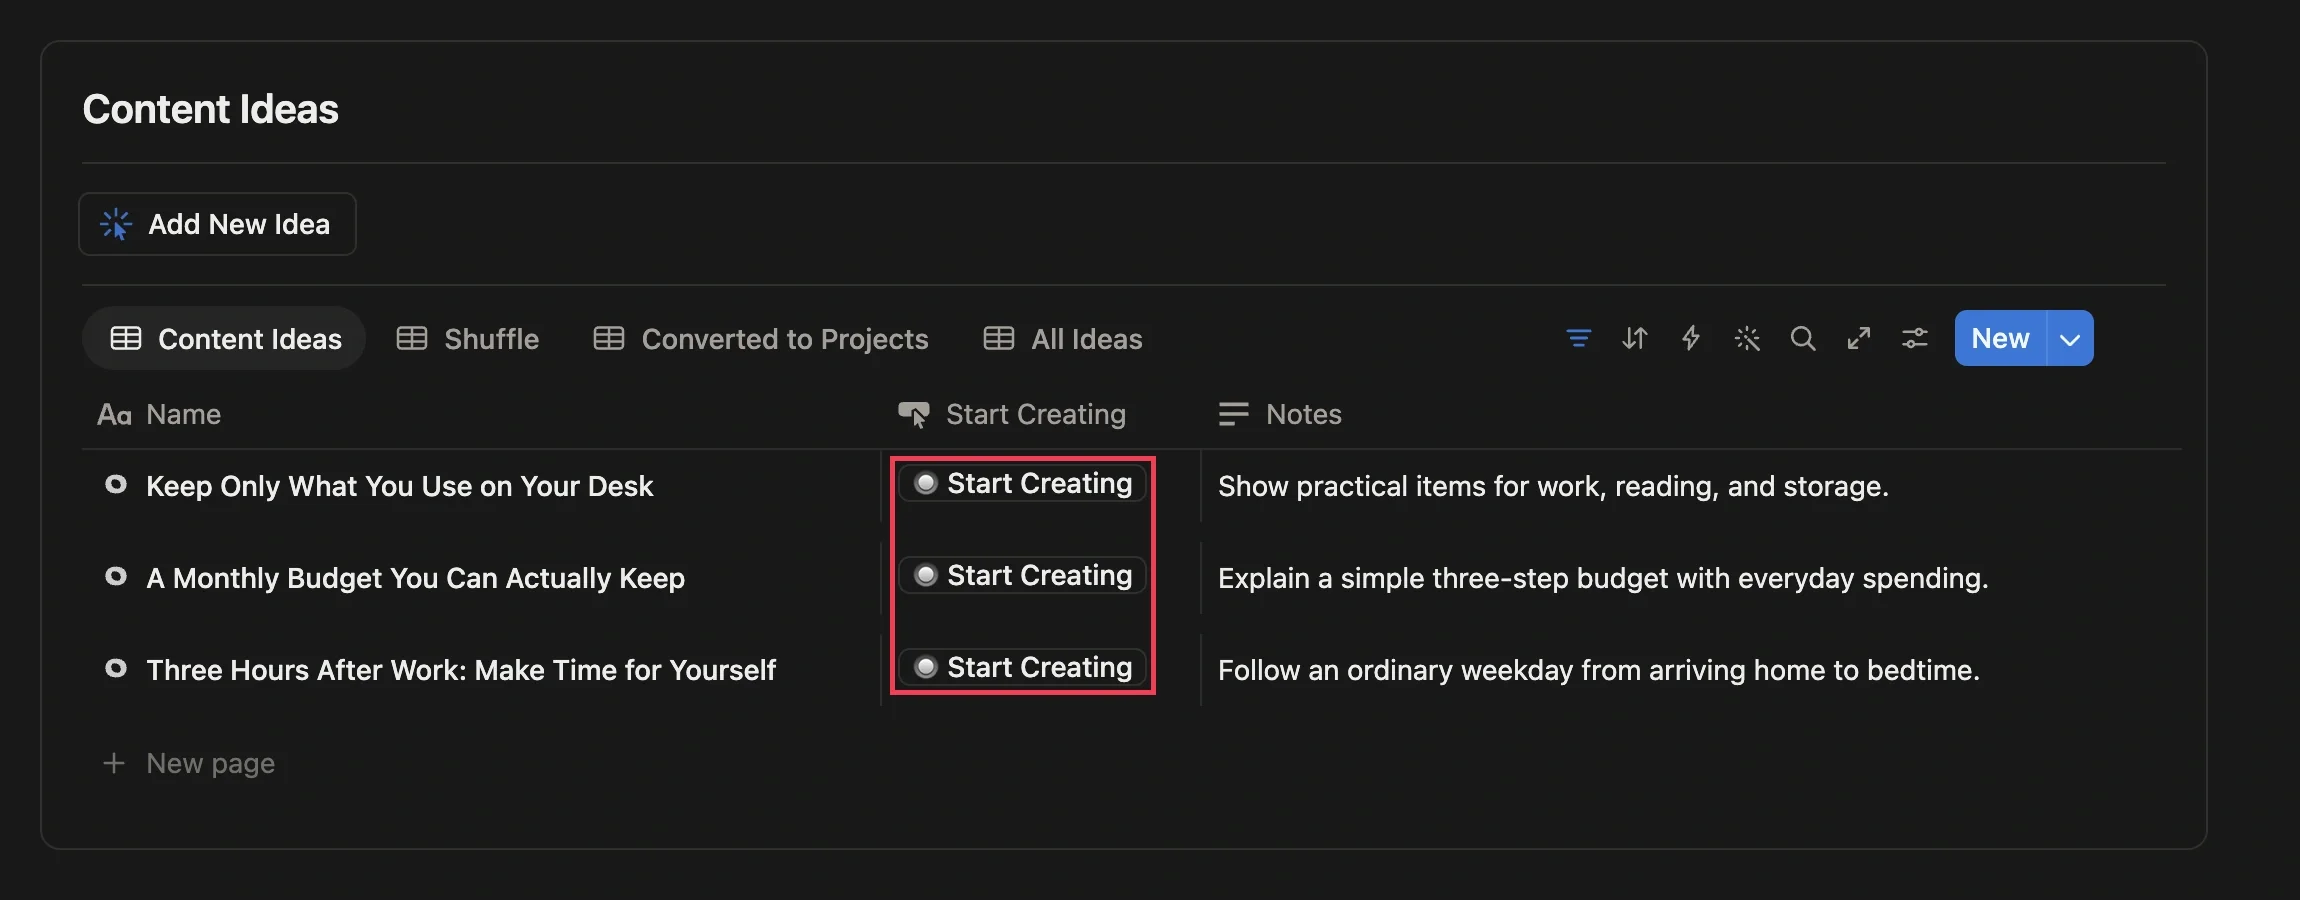Click the Content Ideas heading title
The image size is (2300, 900).
(x=211, y=109)
